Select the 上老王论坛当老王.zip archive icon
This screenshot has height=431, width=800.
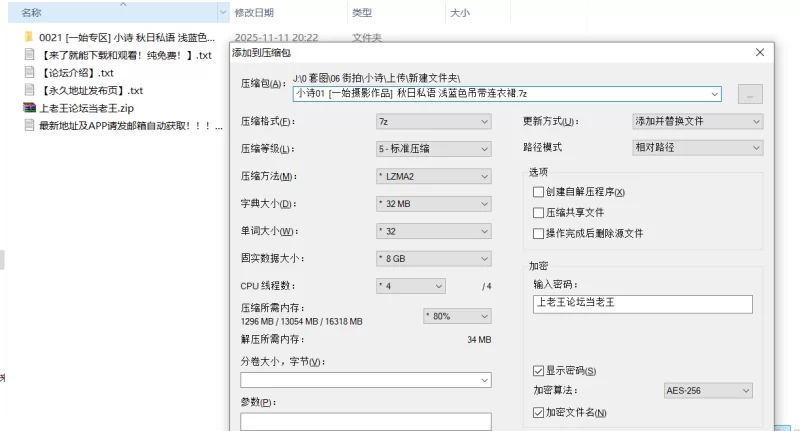click(29, 107)
